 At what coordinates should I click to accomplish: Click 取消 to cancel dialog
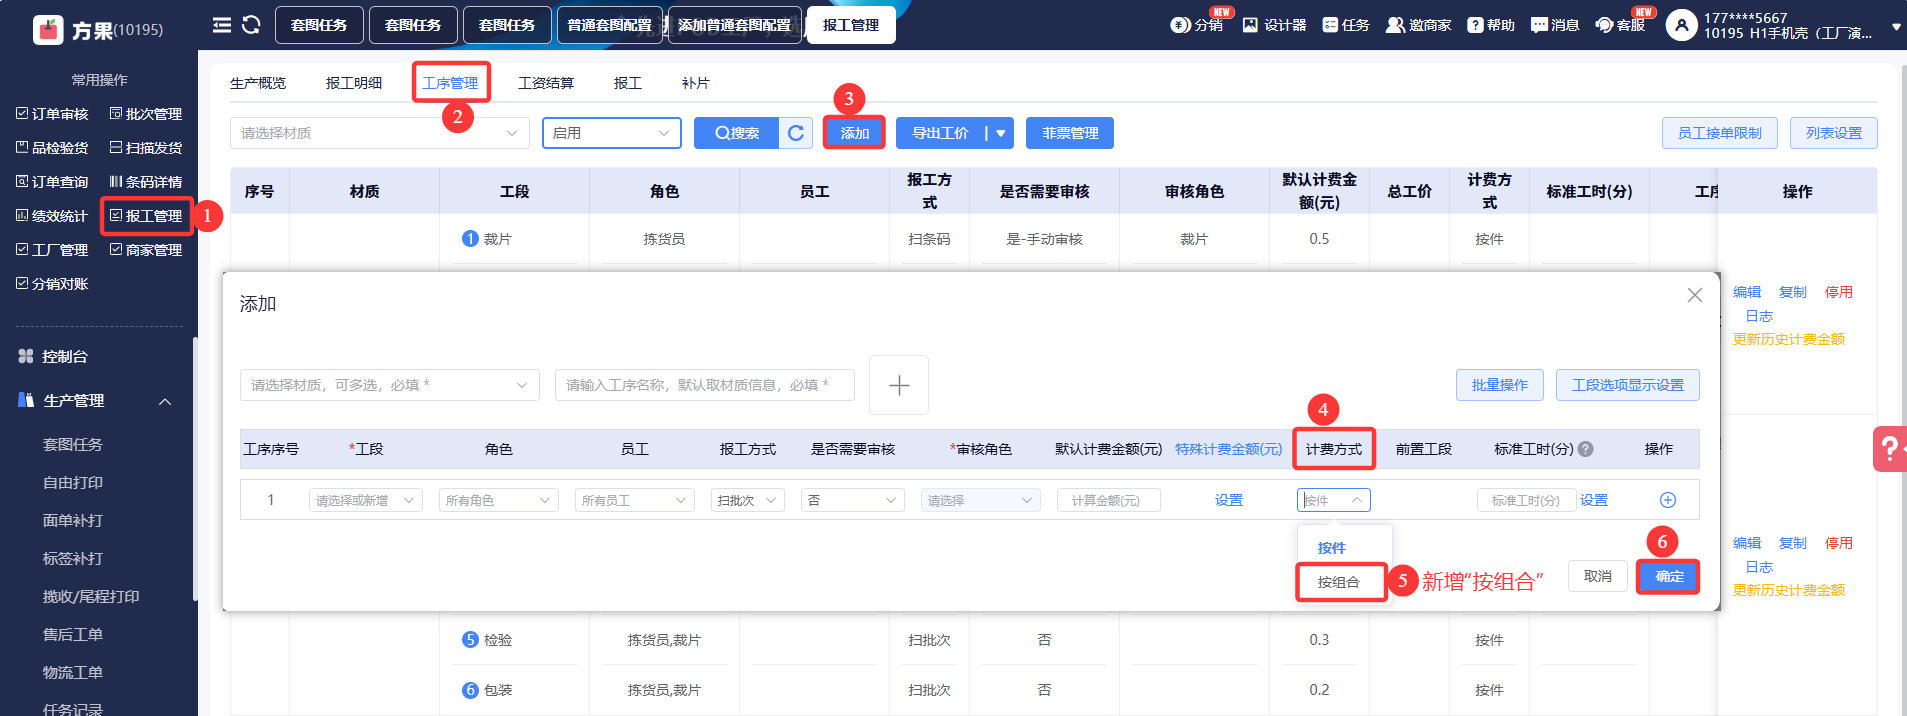[1598, 576]
